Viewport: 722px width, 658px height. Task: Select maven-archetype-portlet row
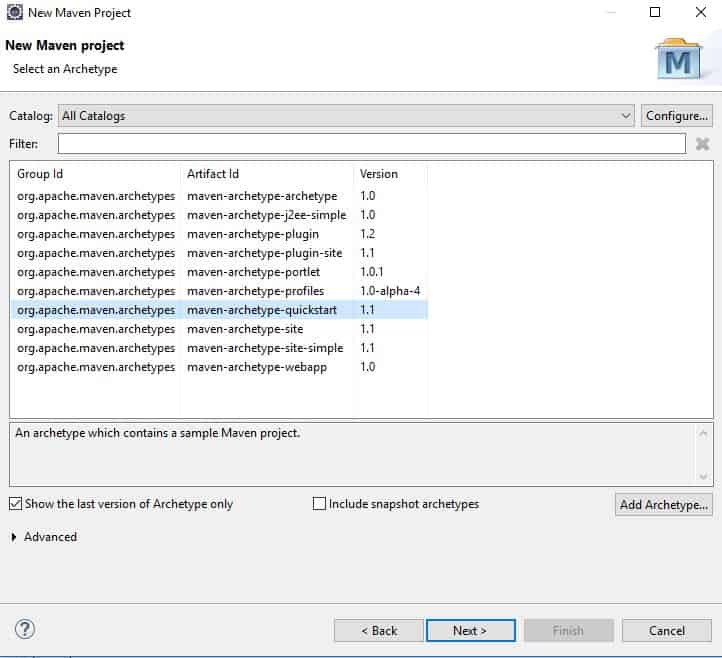click(x=219, y=272)
